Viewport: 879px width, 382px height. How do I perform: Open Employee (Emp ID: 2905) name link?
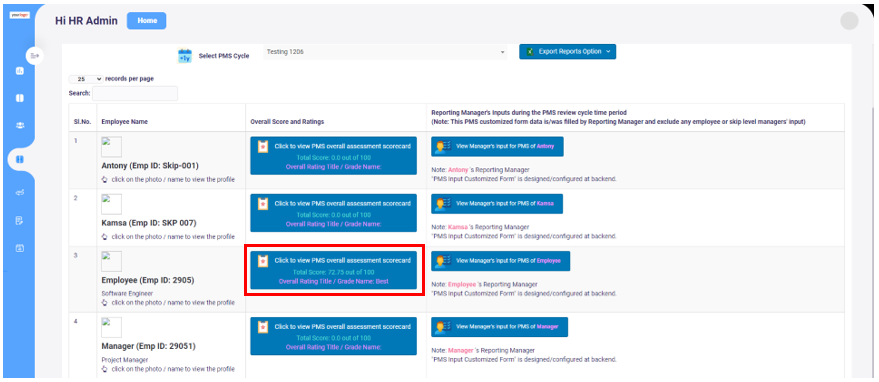pos(148,280)
